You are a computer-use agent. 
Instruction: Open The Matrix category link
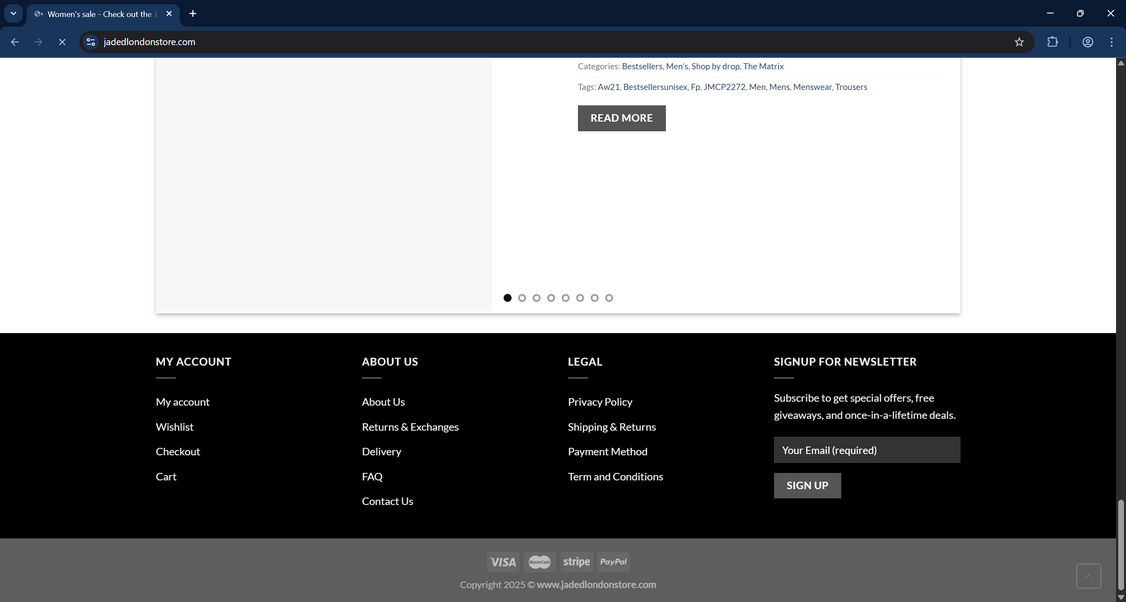[x=763, y=66]
